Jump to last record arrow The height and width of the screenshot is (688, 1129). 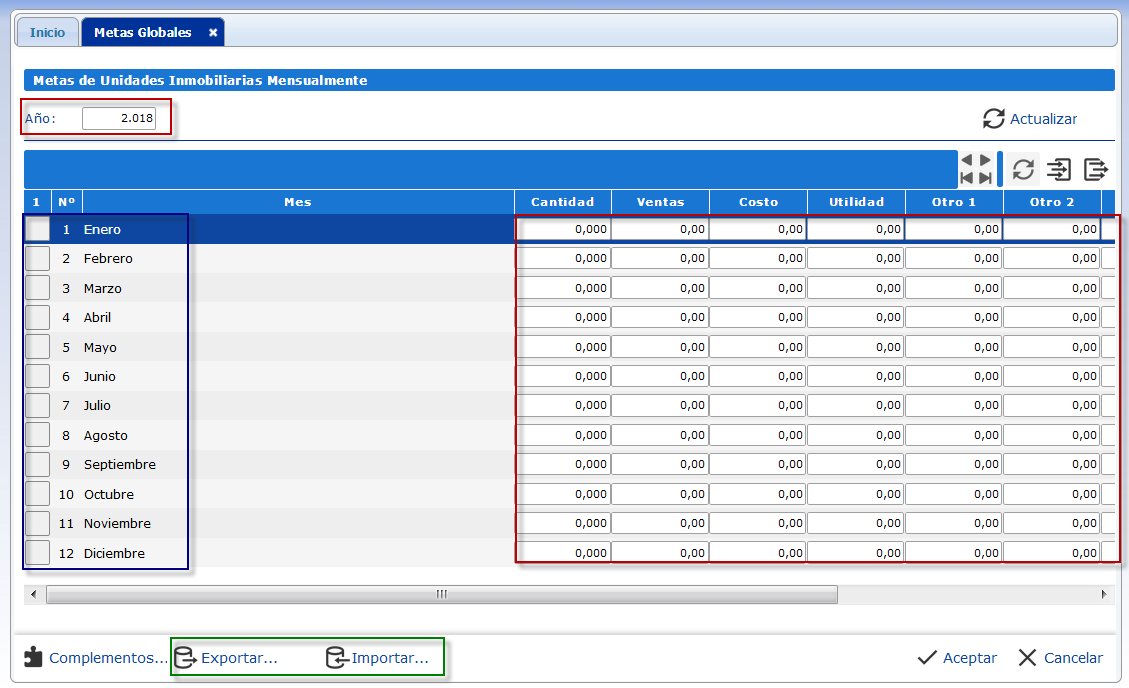click(985, 178)
